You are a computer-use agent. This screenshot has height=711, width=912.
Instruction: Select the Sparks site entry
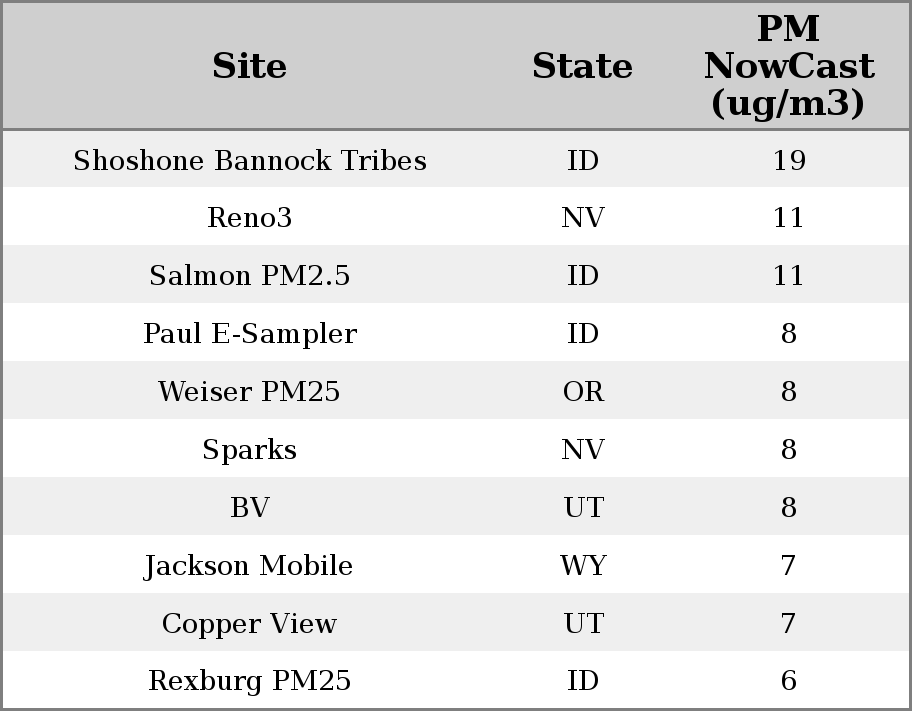250,450
